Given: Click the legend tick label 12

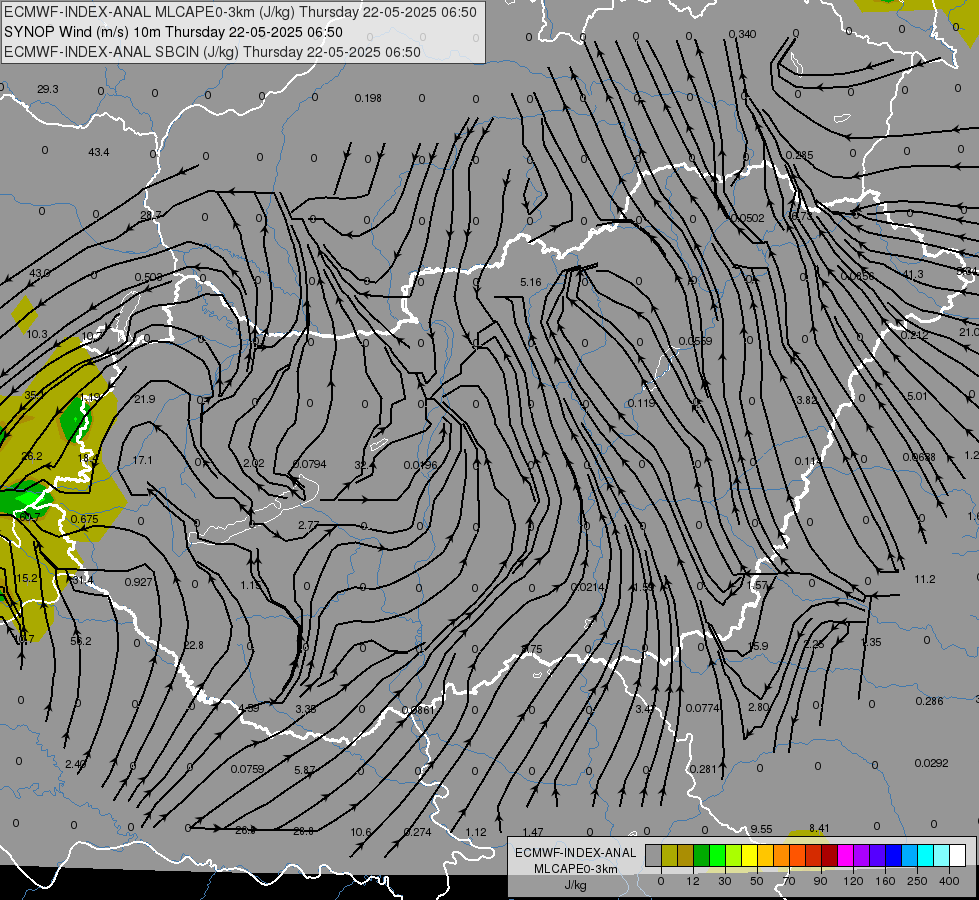Looking at the screenshot, I should [693, 881].
